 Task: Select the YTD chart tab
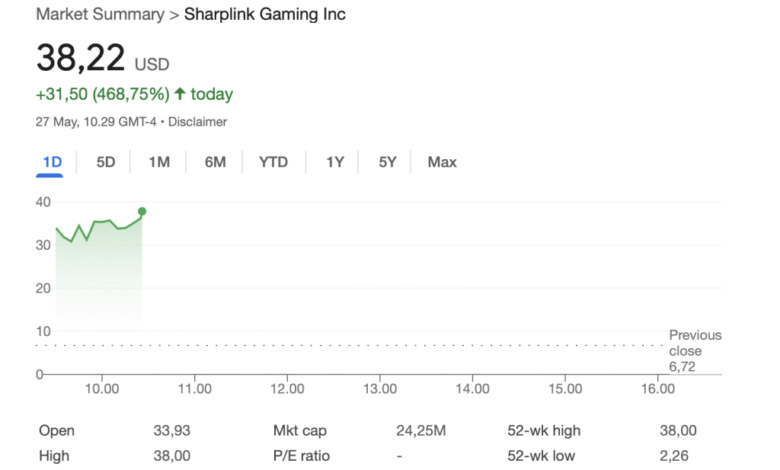tap(273, 162)
